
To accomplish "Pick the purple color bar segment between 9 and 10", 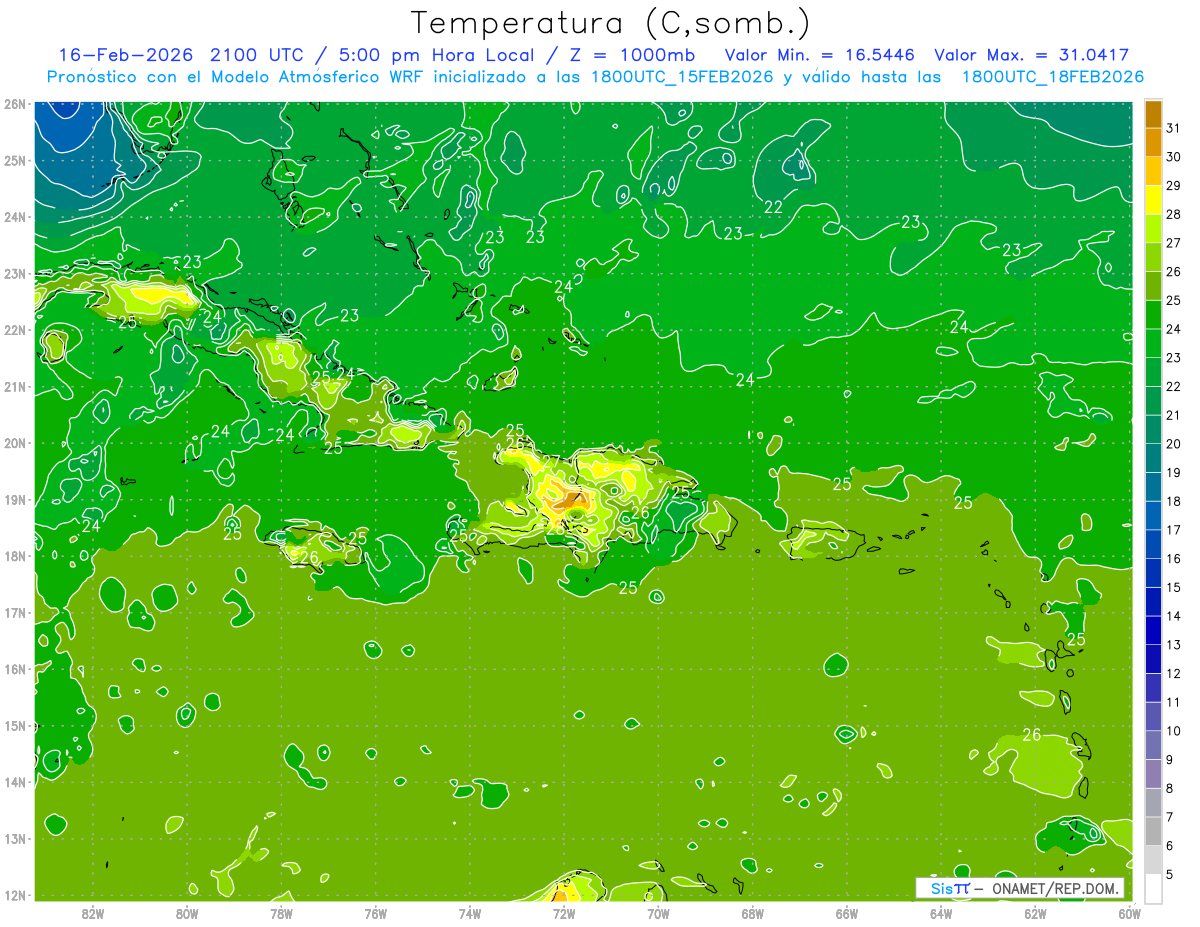I will click(1153, 745).
